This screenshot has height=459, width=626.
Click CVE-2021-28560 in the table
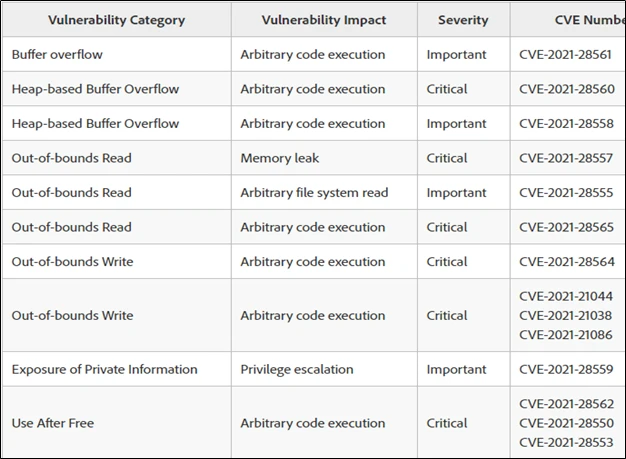tap(566, 89)
